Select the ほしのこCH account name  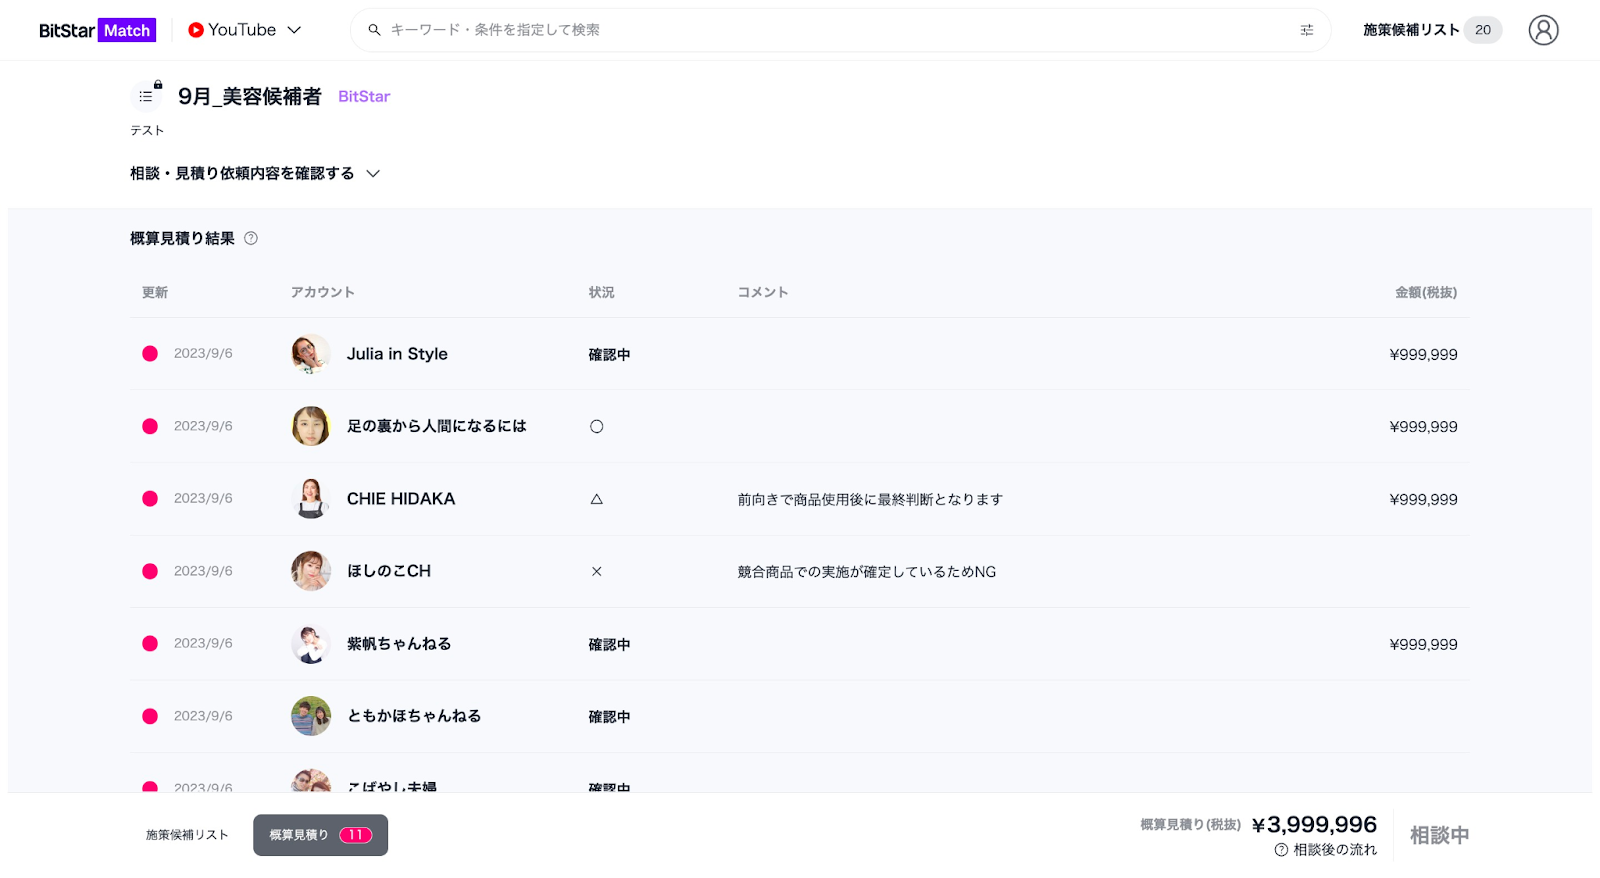click(x=389, y=571)
